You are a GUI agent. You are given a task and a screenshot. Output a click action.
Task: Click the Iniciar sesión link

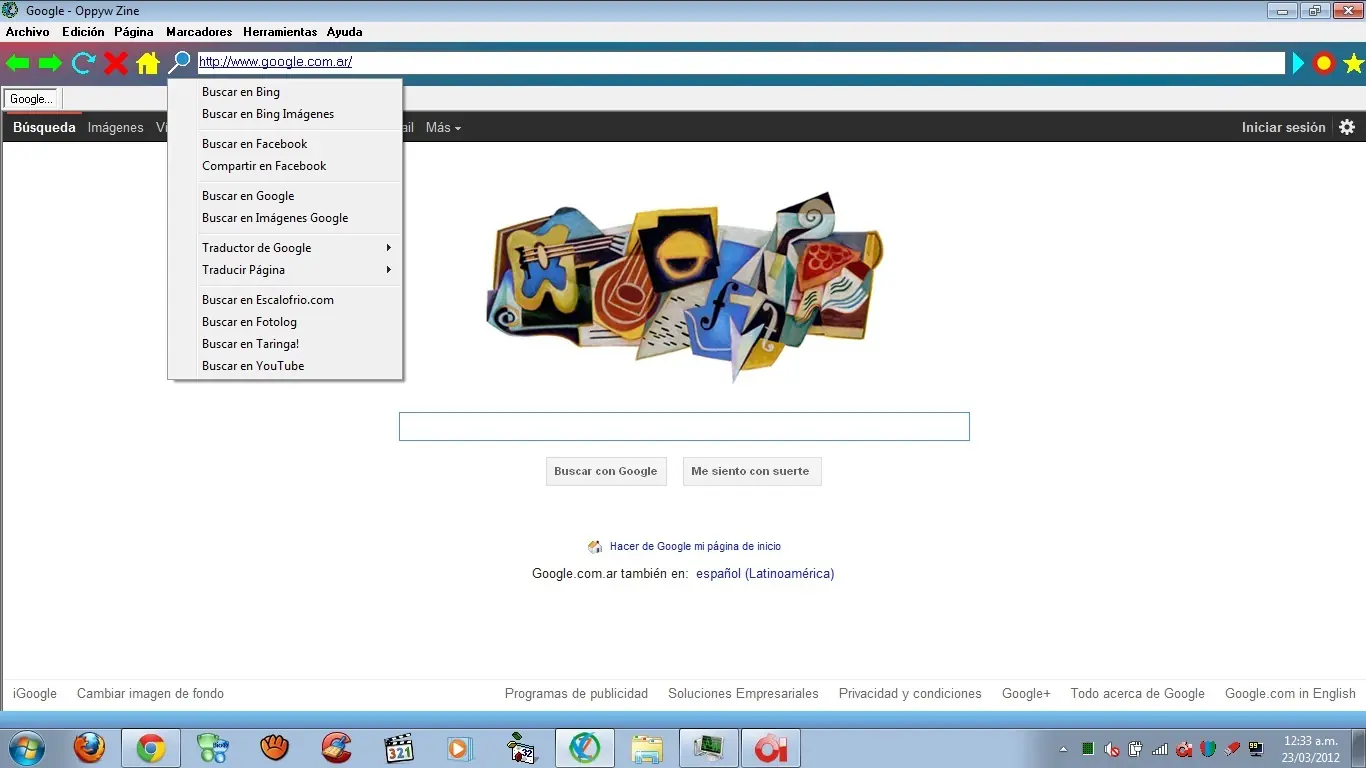point(1283,127)
